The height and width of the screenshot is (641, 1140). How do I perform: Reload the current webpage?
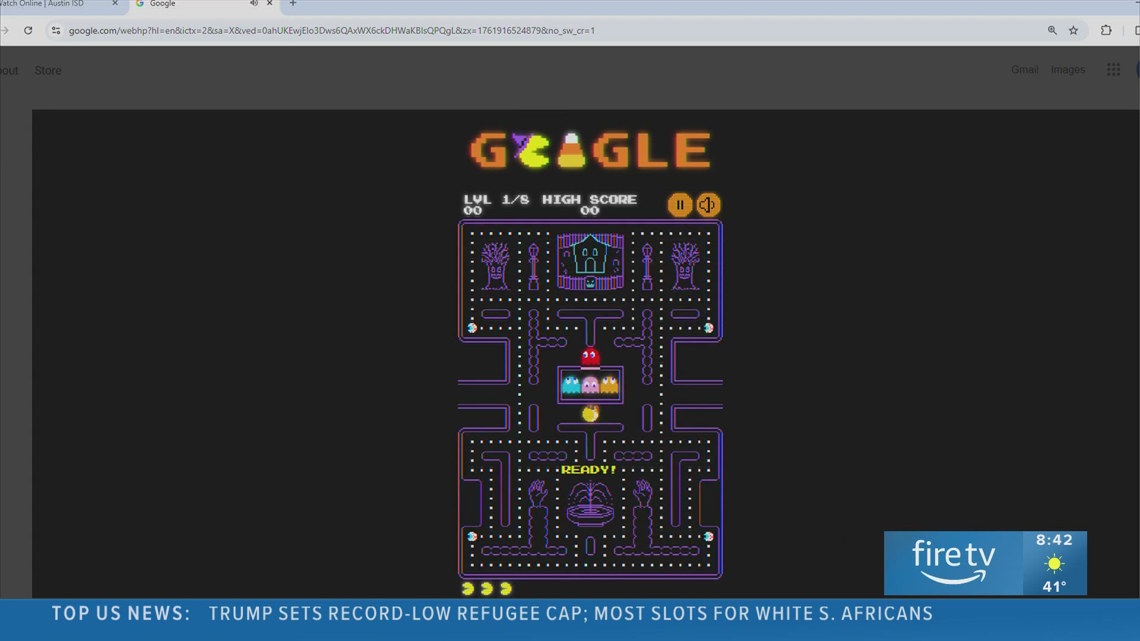[x=27, y=30]
